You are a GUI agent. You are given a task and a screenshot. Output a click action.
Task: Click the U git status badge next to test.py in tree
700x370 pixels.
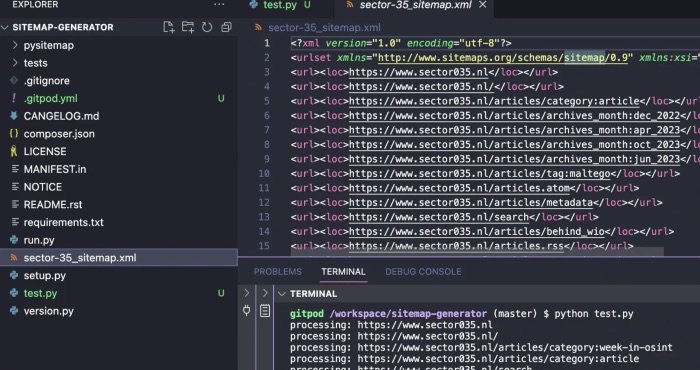point(221,293)
